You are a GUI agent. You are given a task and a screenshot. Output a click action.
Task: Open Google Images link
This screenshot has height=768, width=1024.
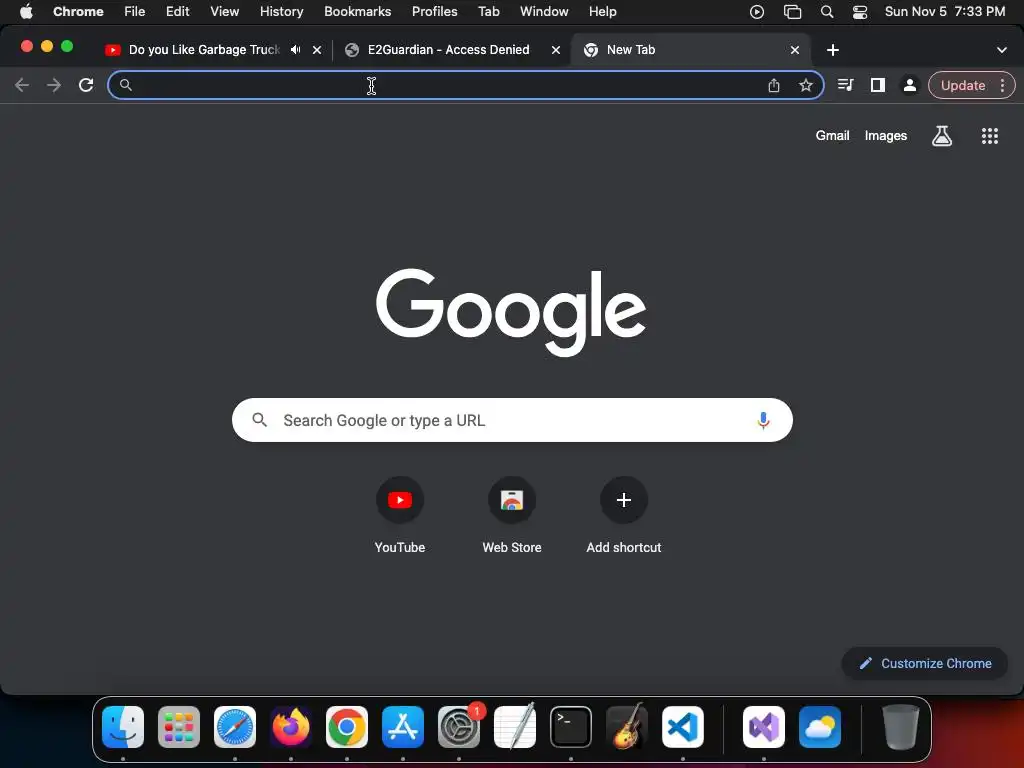click(x=886, y=135)
